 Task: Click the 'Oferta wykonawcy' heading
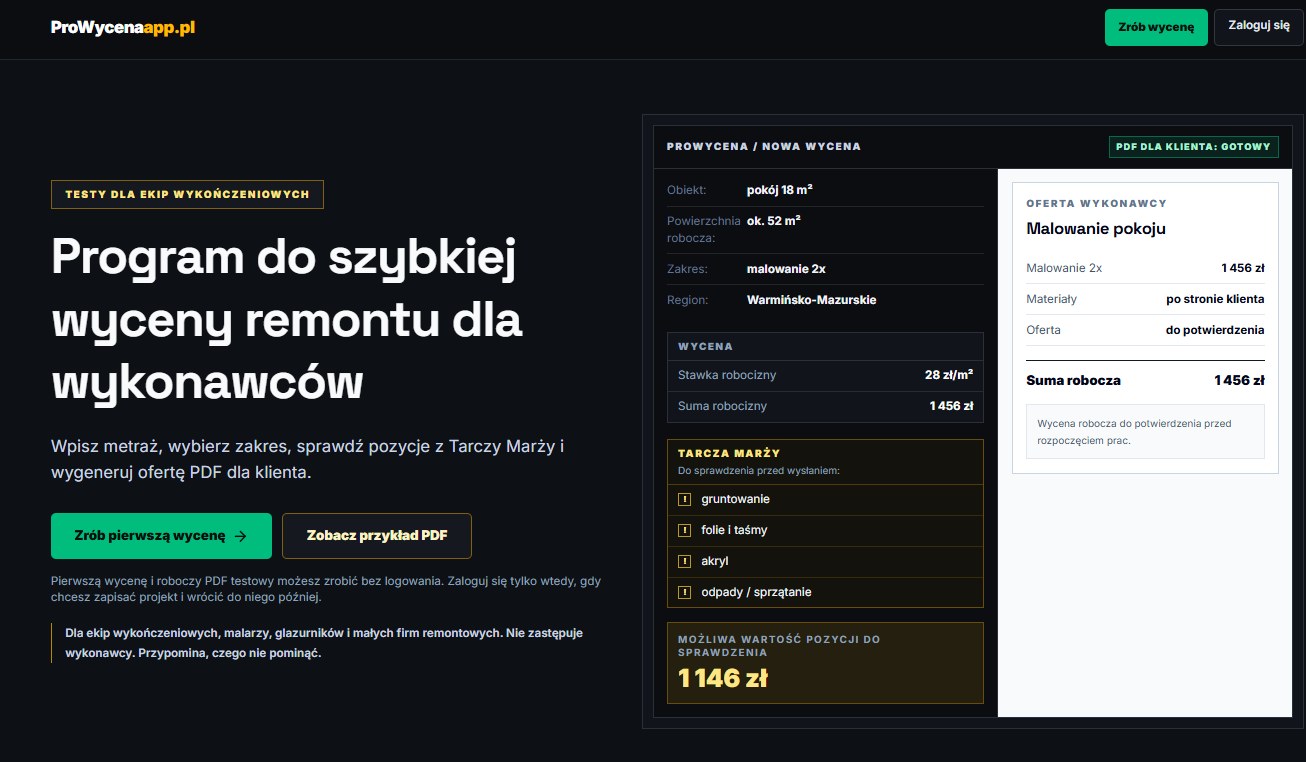click(x=1096, y=203)
